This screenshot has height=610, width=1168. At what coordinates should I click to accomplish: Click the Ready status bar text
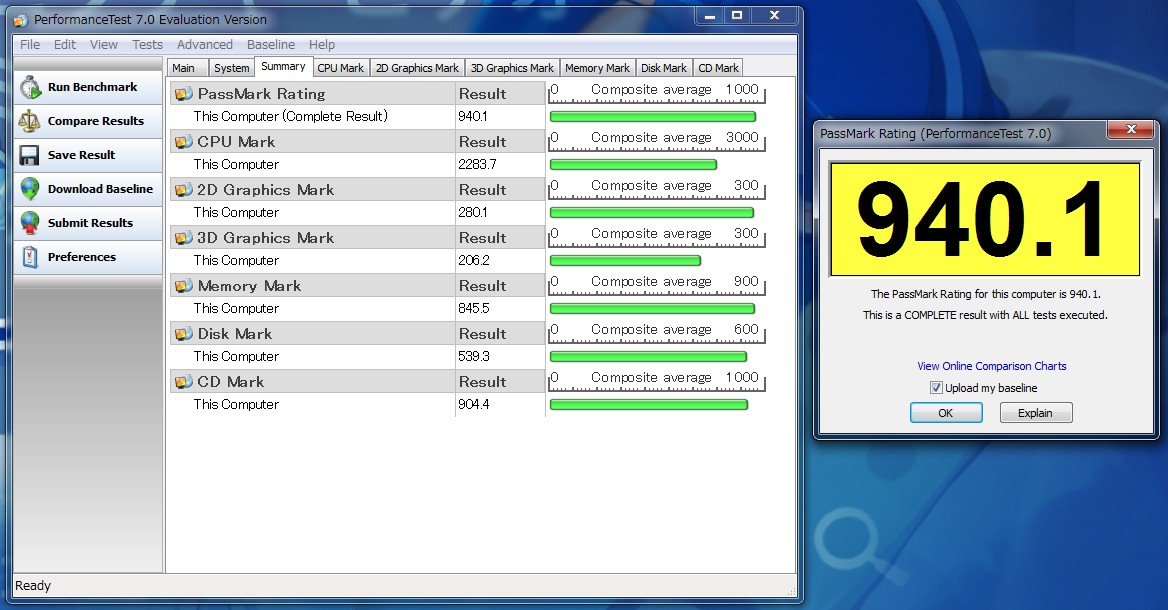[x=33, y=585]
